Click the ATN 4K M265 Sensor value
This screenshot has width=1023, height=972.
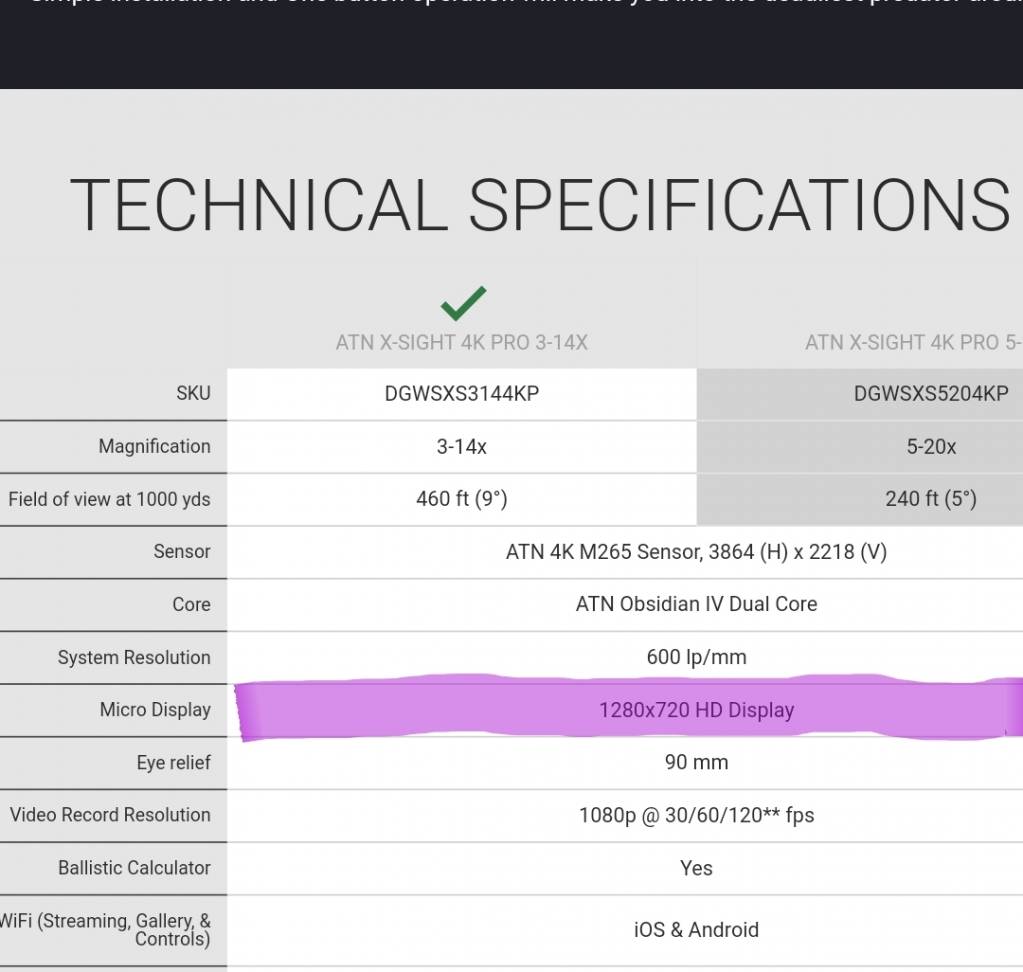[x=696, y=552]
